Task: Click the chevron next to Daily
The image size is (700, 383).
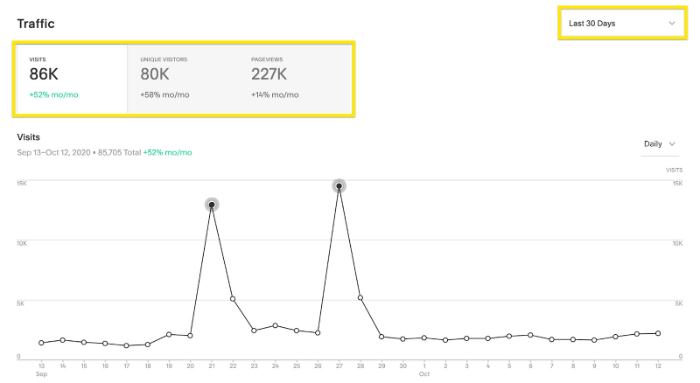Action: click(672, 144)
